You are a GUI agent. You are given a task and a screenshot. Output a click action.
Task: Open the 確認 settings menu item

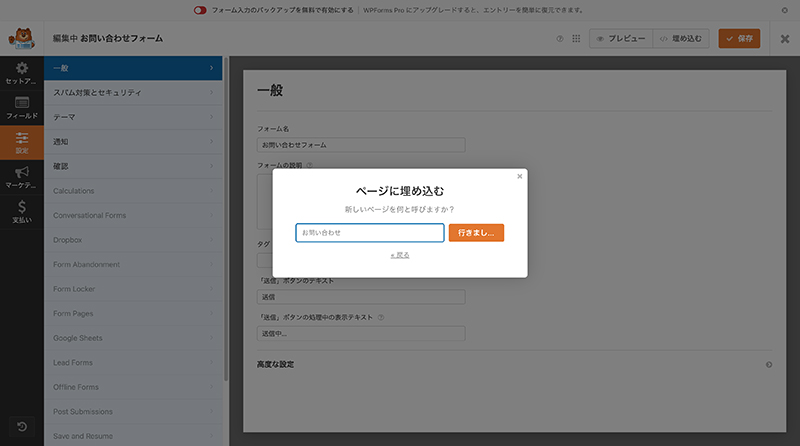point(135,166)
